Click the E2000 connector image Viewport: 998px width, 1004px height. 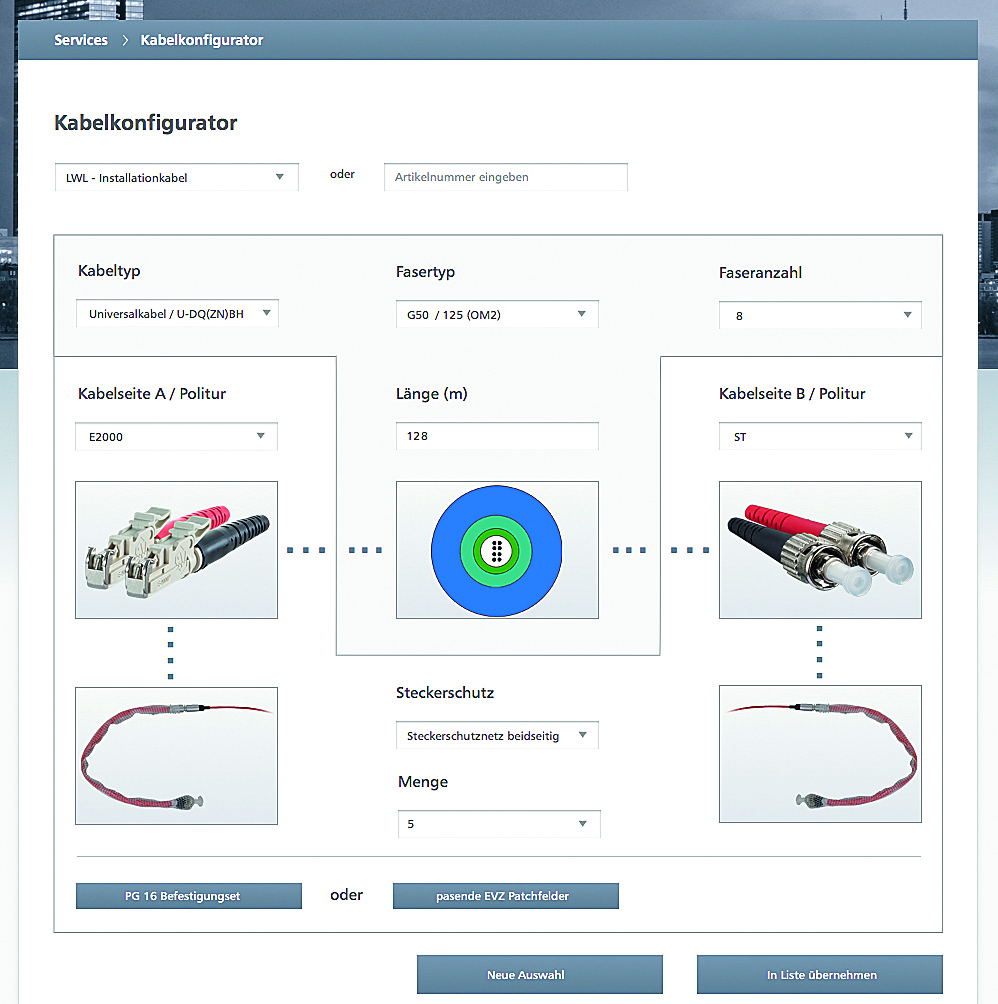(x=177, y=550)
